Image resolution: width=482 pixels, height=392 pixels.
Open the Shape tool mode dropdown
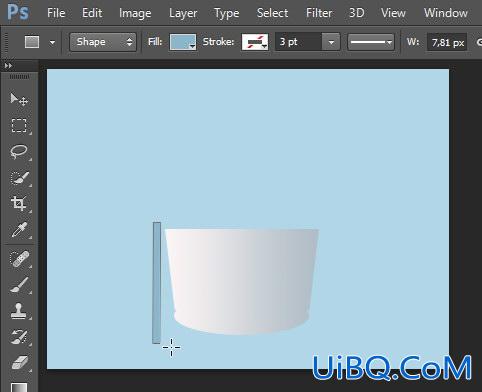pos(103,42)
